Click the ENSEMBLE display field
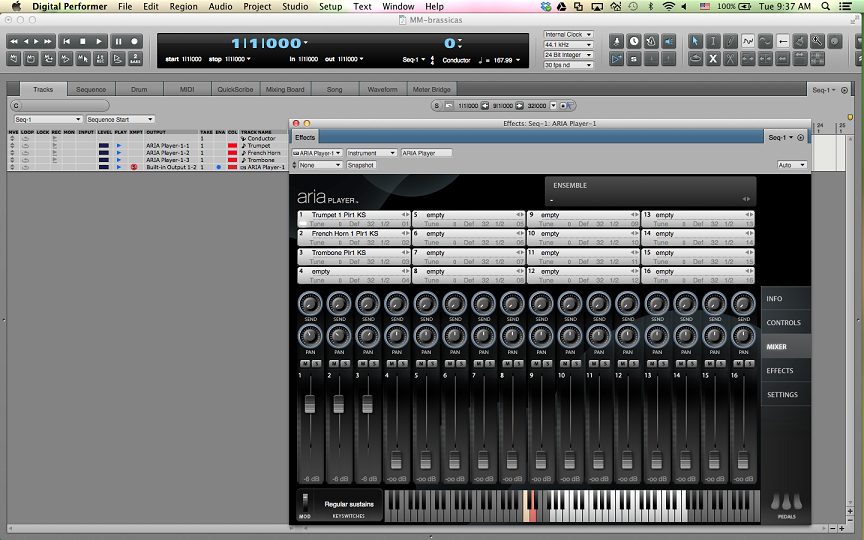This screenshot has width=864, height=540. pos(650,191)
